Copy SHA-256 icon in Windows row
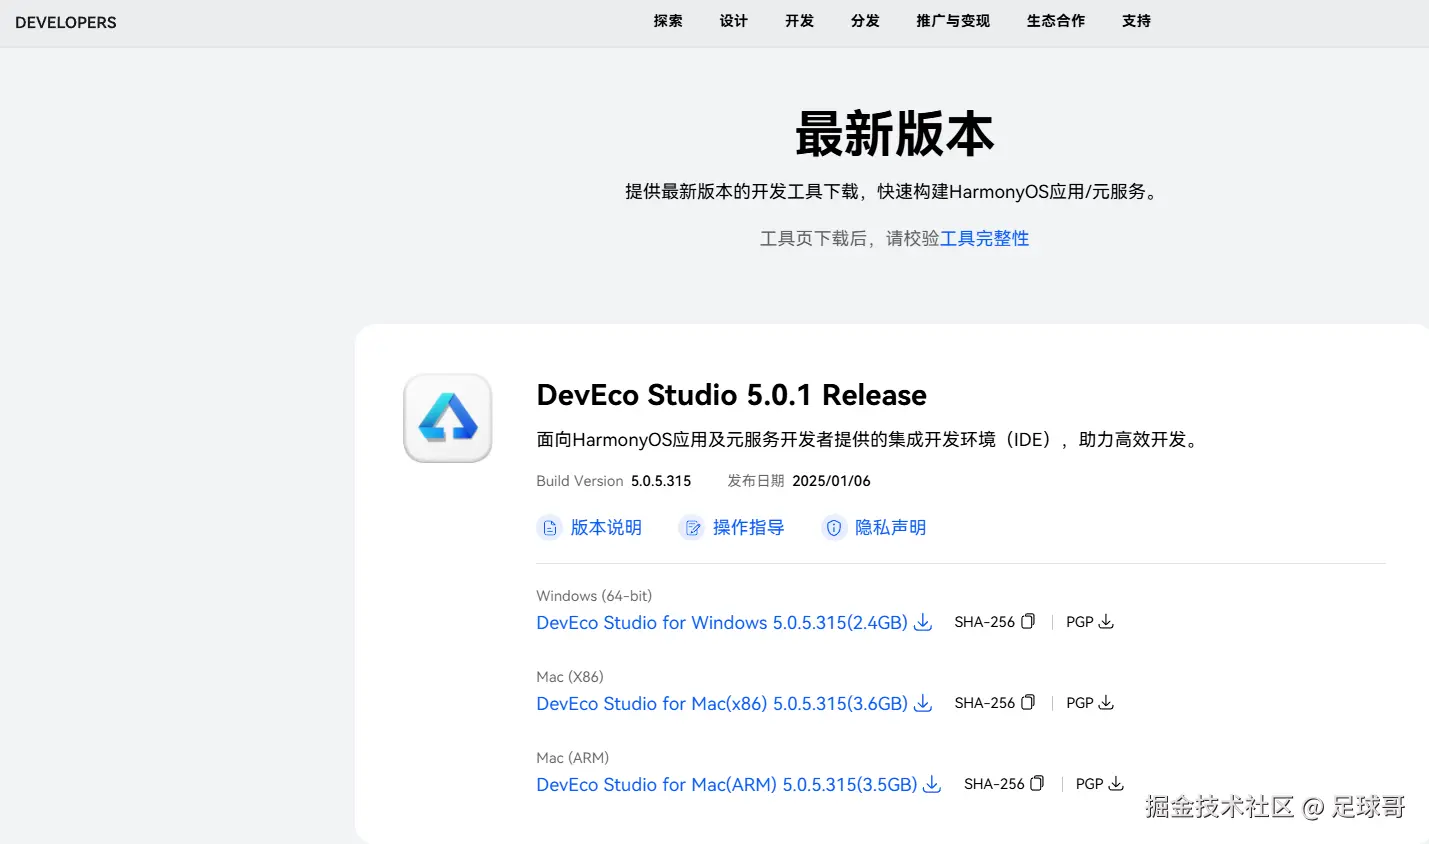Screen dimensions: 1429x844 [x=1028, y=621]
